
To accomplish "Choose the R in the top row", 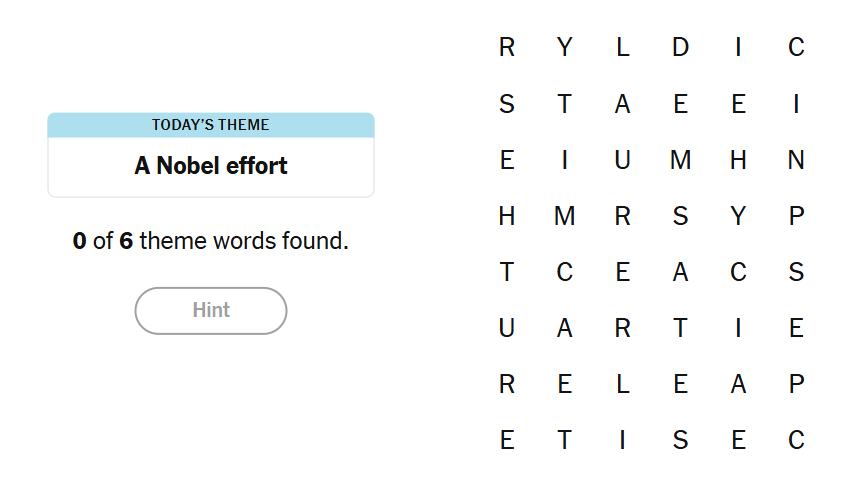I will [507, 47].
